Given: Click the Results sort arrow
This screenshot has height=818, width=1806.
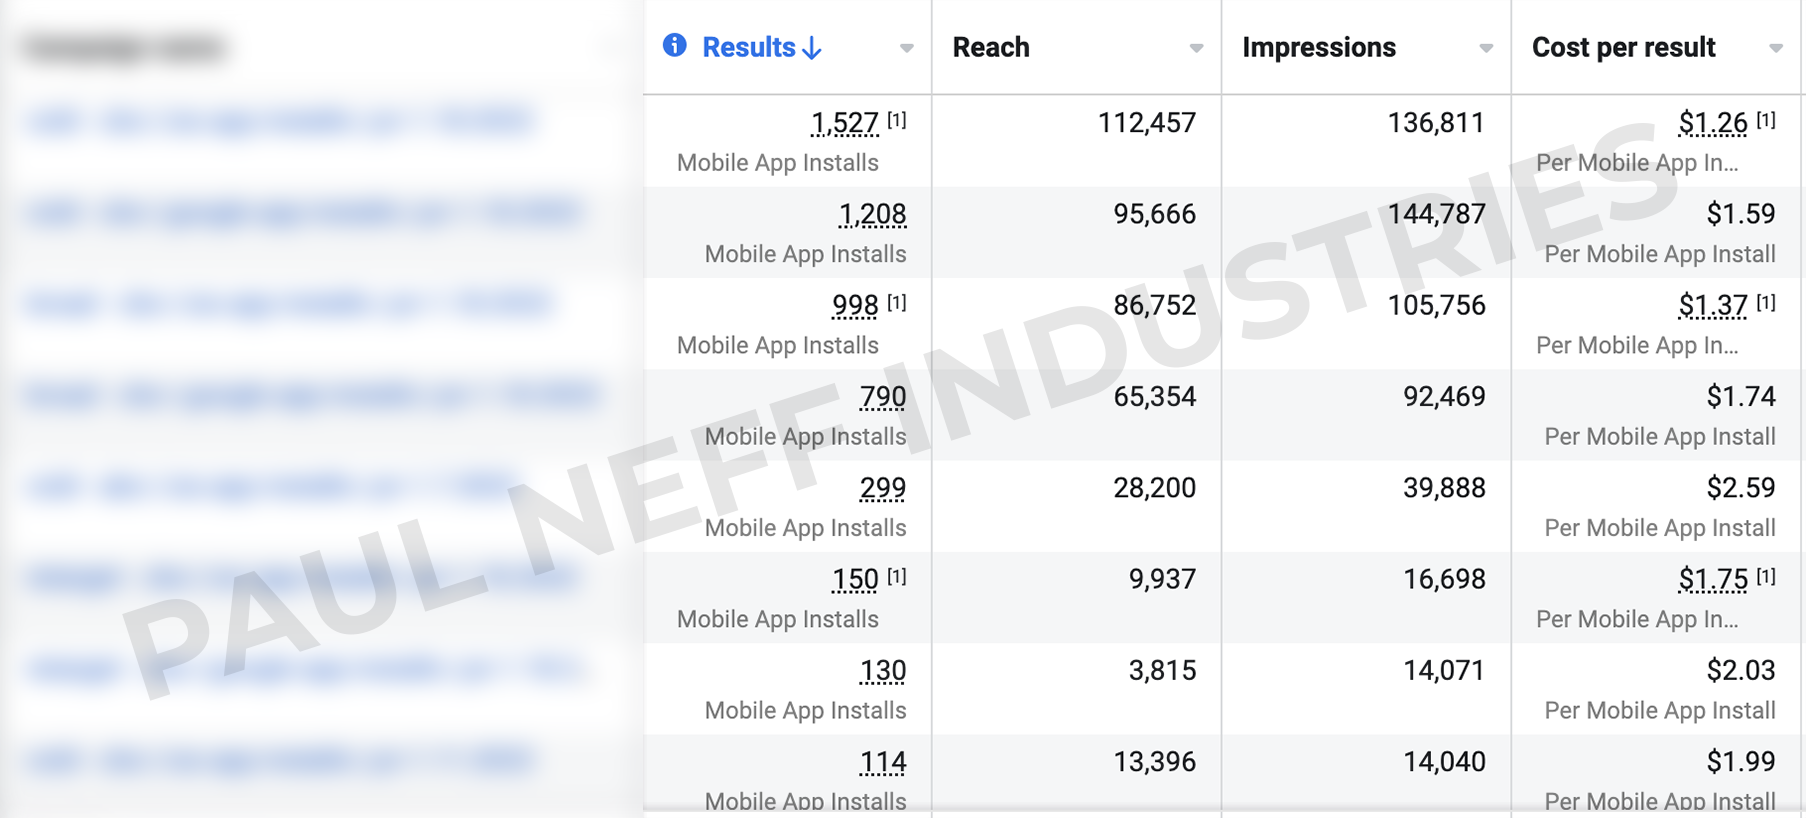Looking at the screenshot, I should (x=813, y=48).
